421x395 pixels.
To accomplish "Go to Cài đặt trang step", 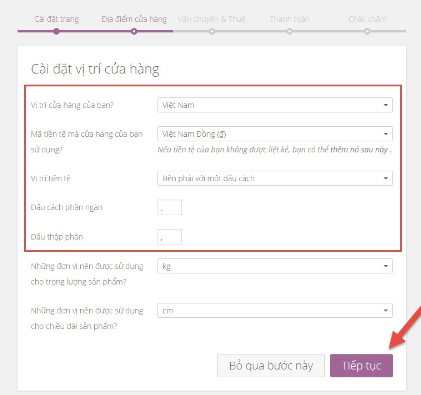I will (x=57, y=19).
